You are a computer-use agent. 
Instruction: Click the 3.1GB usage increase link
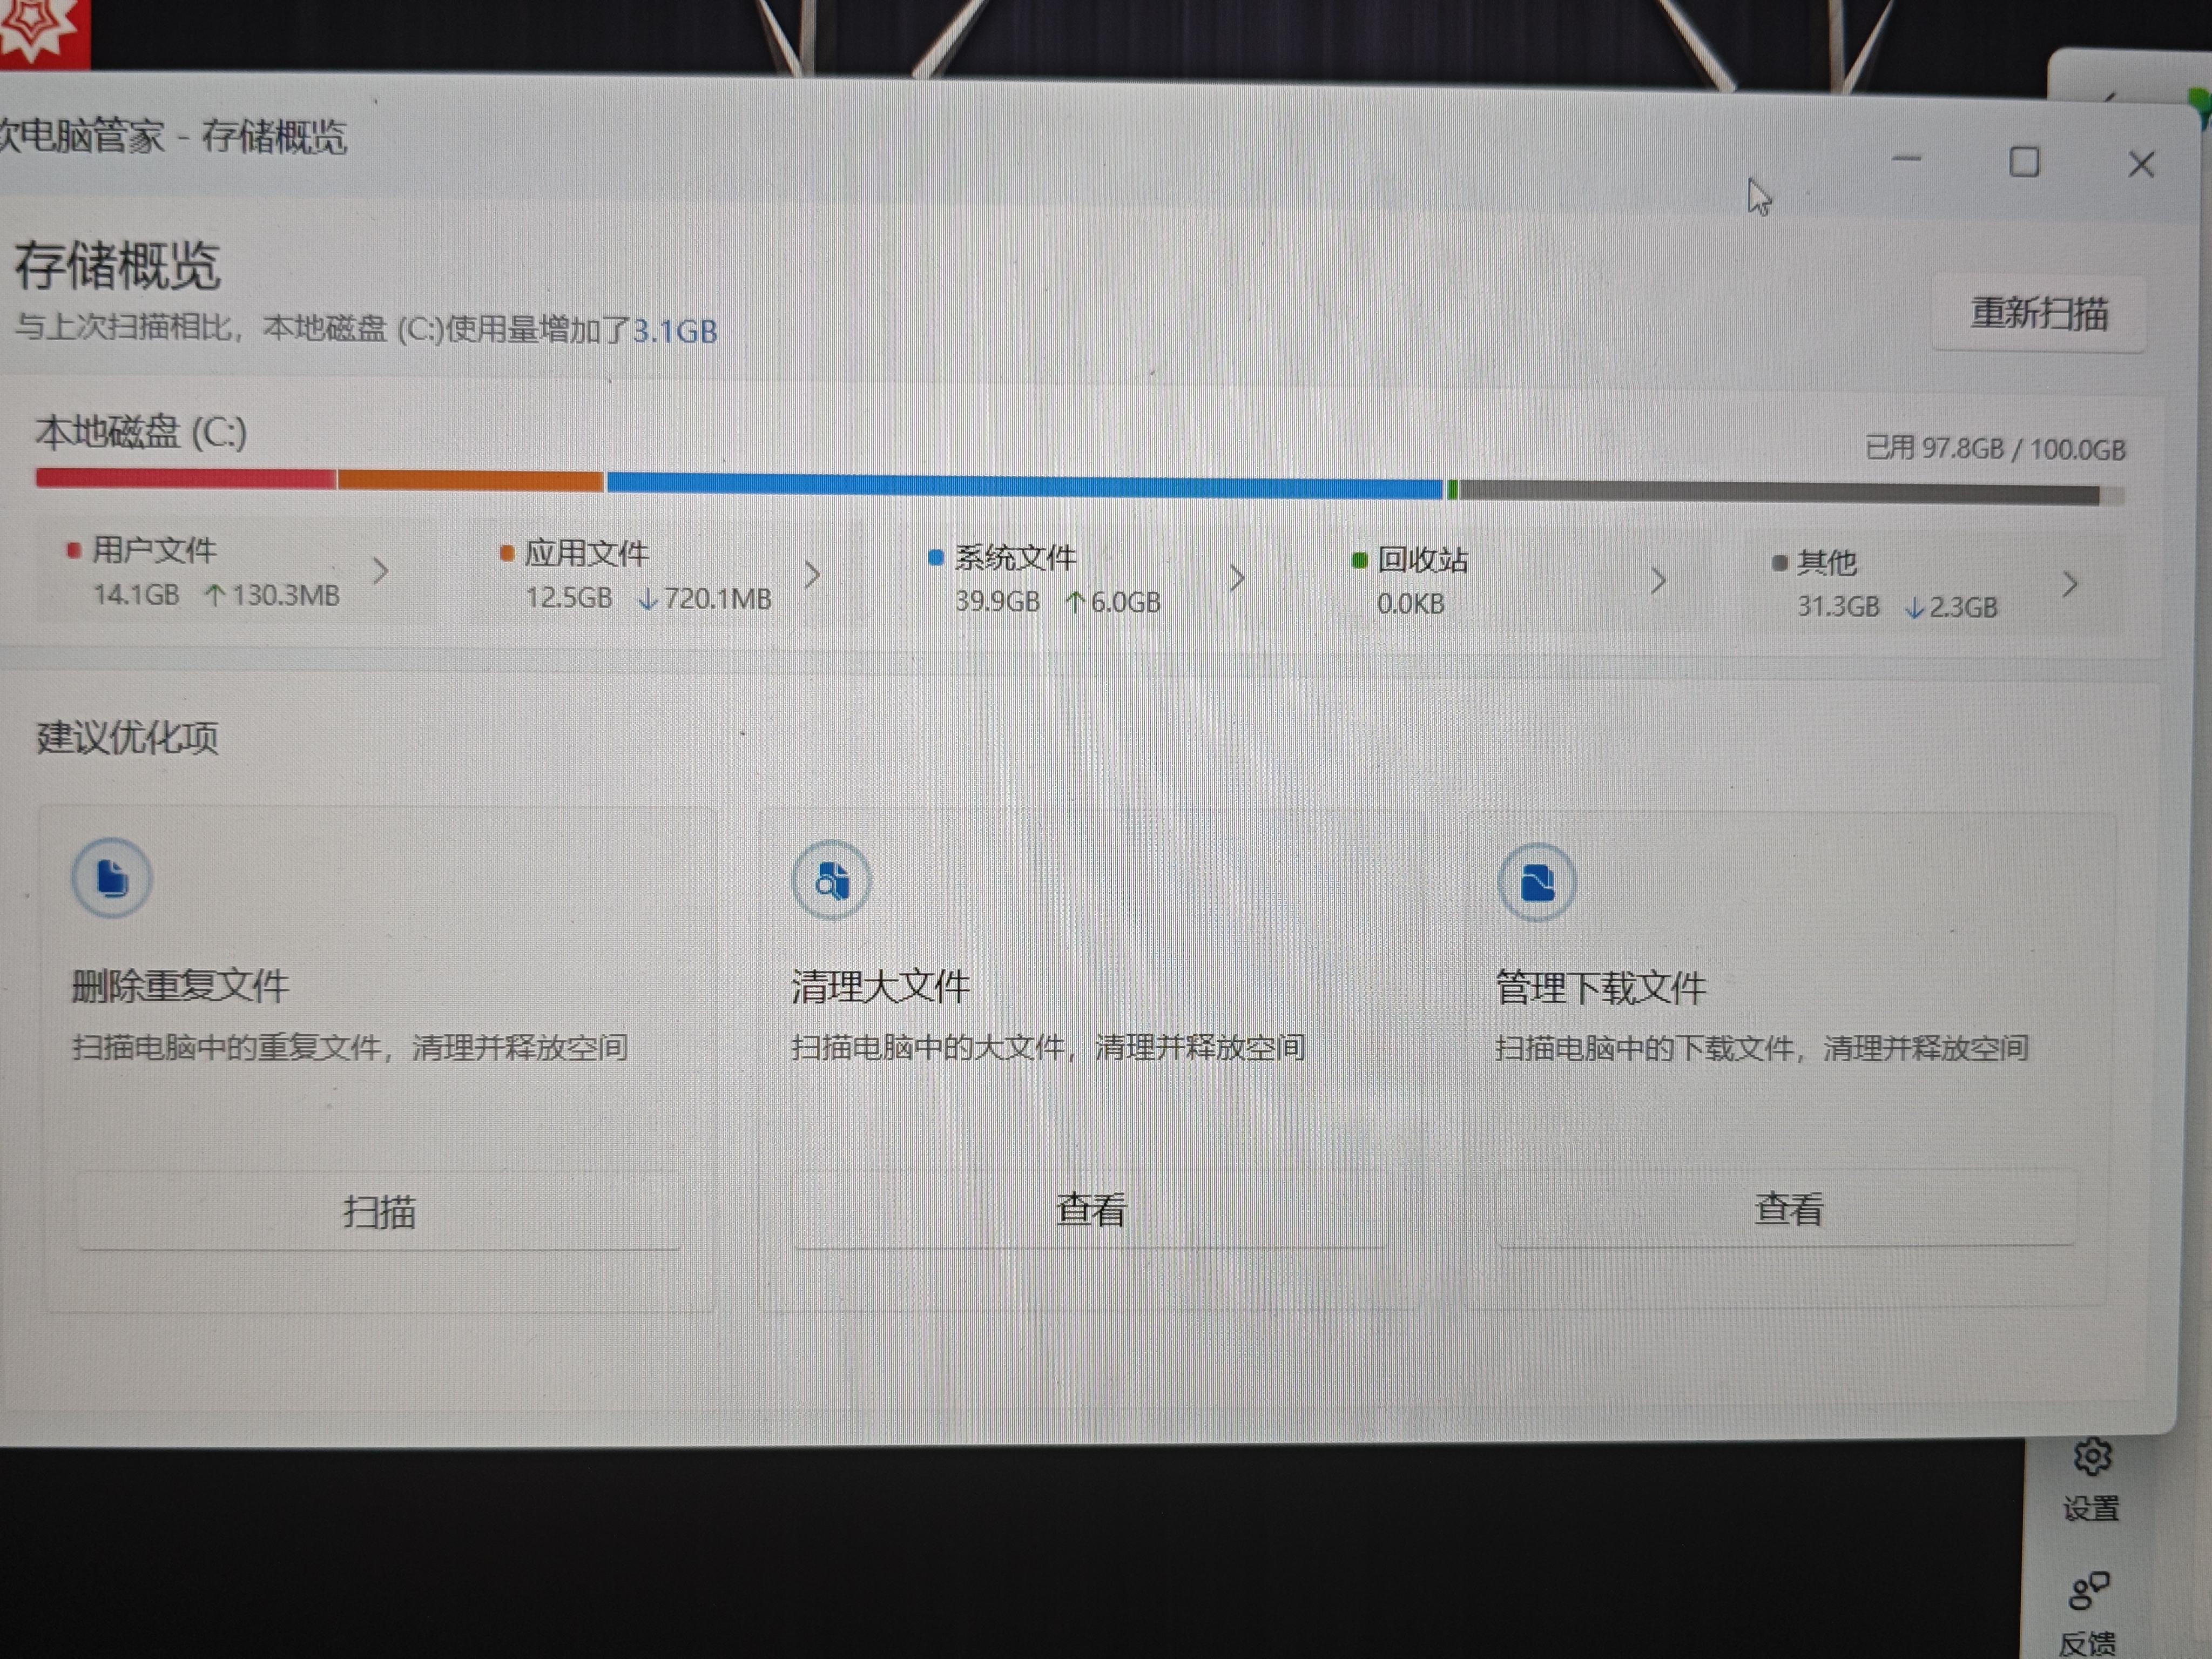point(675,331)
